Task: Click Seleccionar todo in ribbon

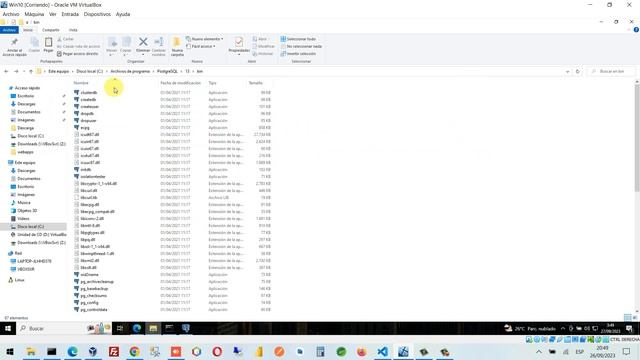Action: tap(298, 39)
